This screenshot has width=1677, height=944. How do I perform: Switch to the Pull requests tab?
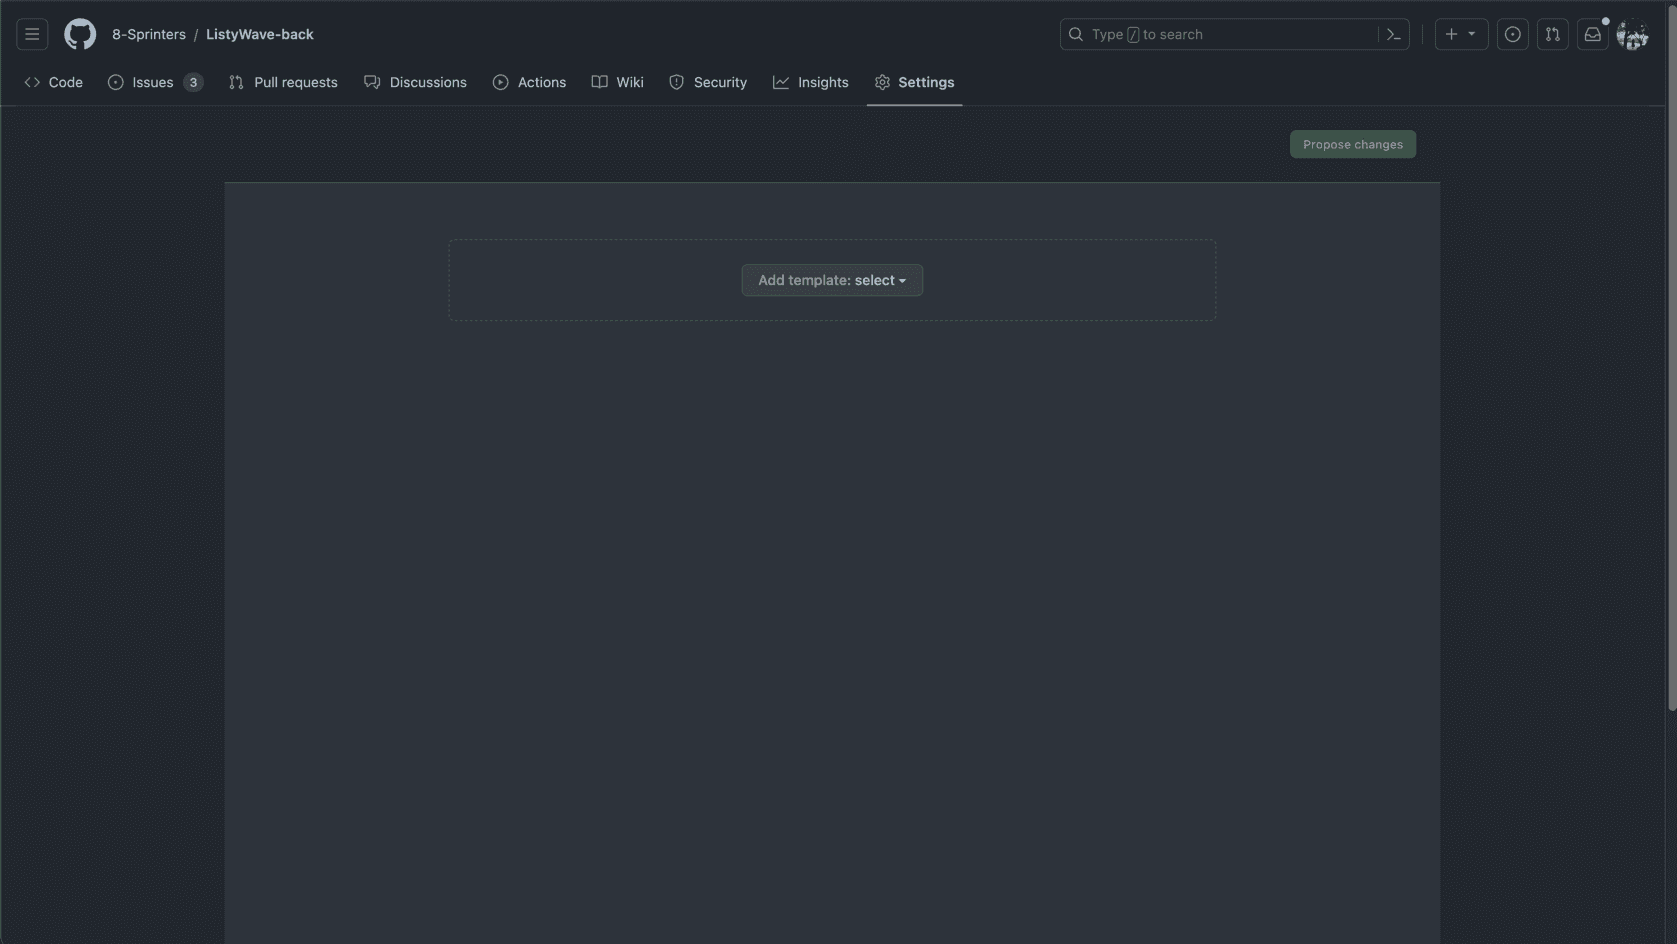tap(283, 82)
